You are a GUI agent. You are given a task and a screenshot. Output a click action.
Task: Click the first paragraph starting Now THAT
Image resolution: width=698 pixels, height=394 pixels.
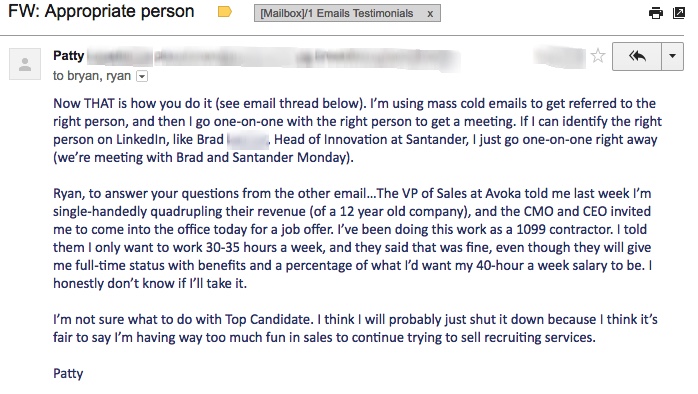coord(357,130)
